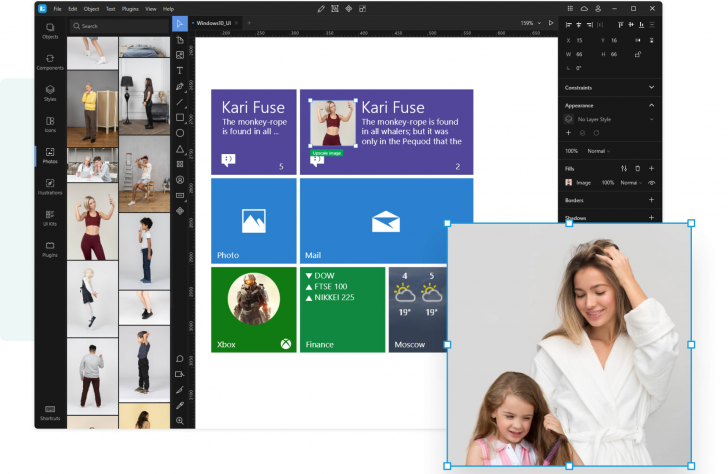Click the Search photos field
Viewport: 728px width, 474px height.
pyautogui.click(x=119, y=26)
